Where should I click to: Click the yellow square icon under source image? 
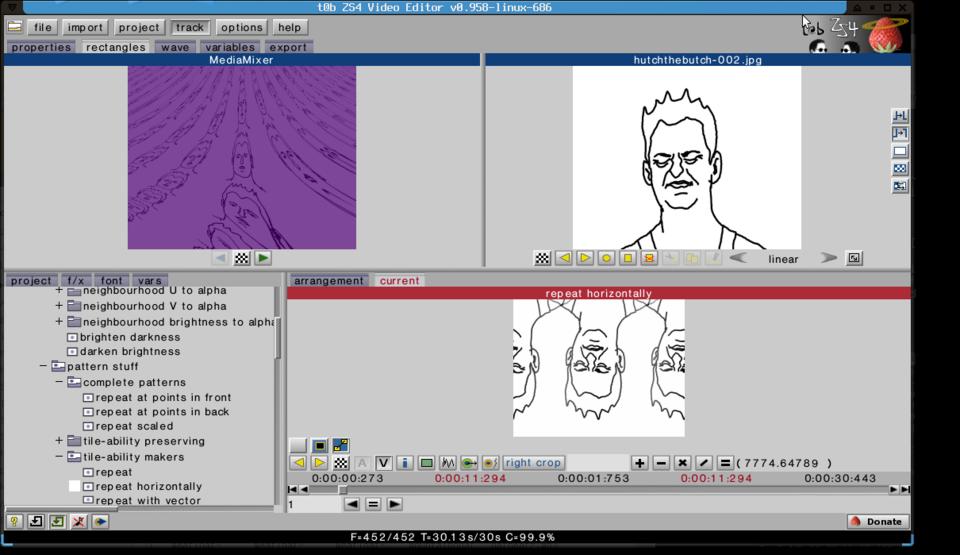[627, 258]
